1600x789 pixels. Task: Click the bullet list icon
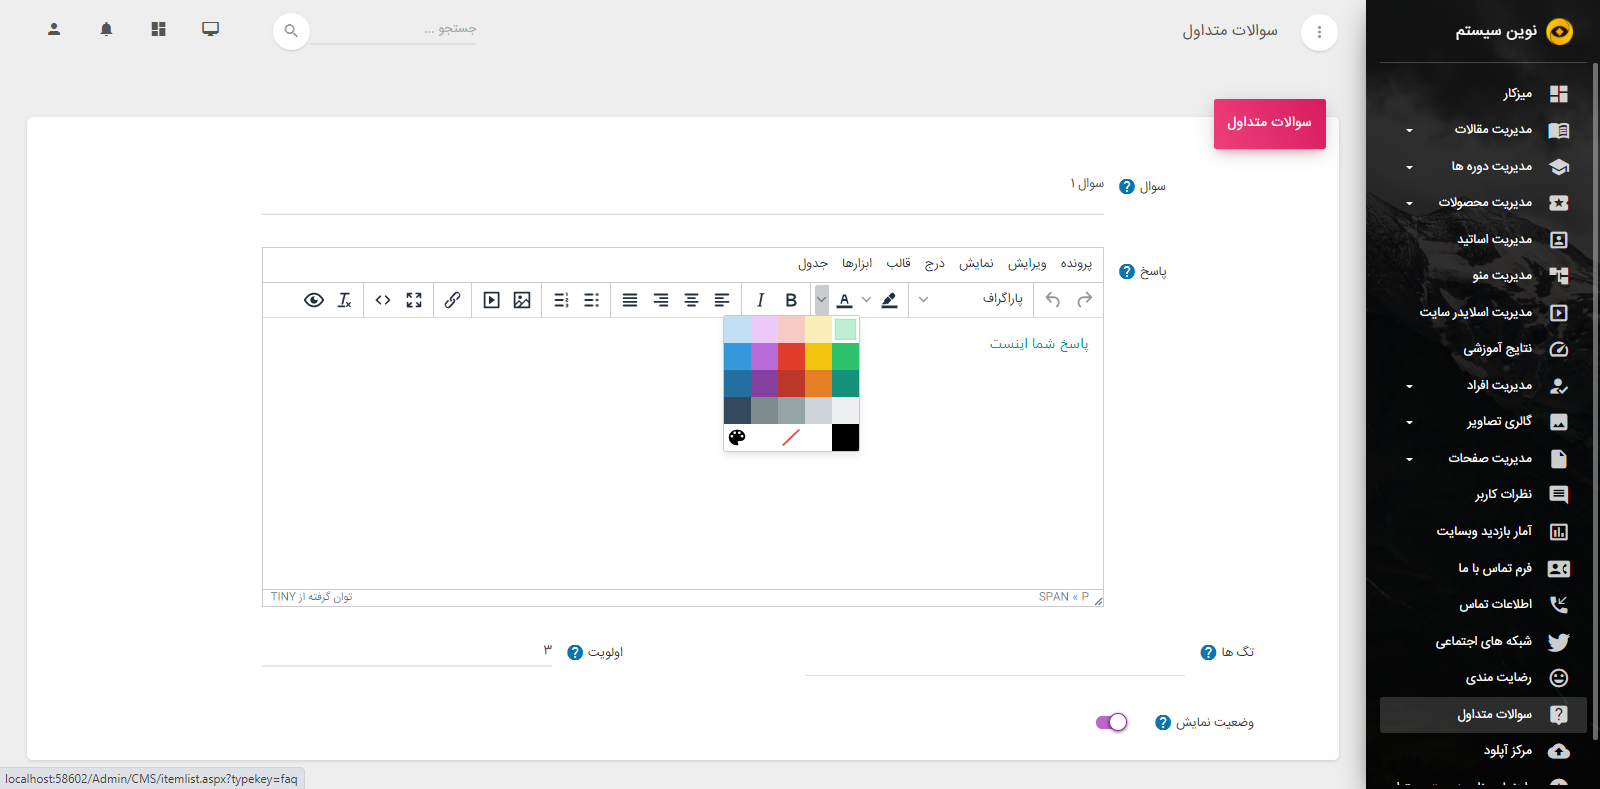(592, 300)
